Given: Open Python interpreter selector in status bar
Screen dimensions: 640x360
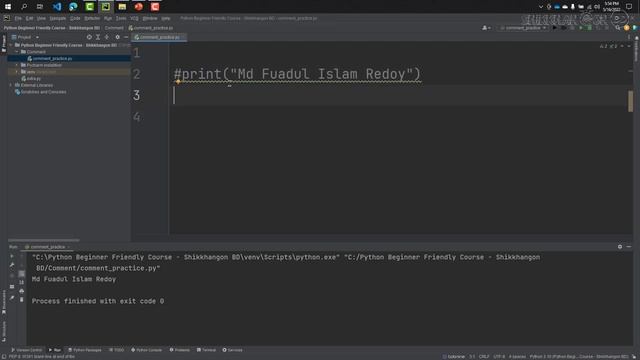Looking at the screenshot, I should click(x=579, y=357).
